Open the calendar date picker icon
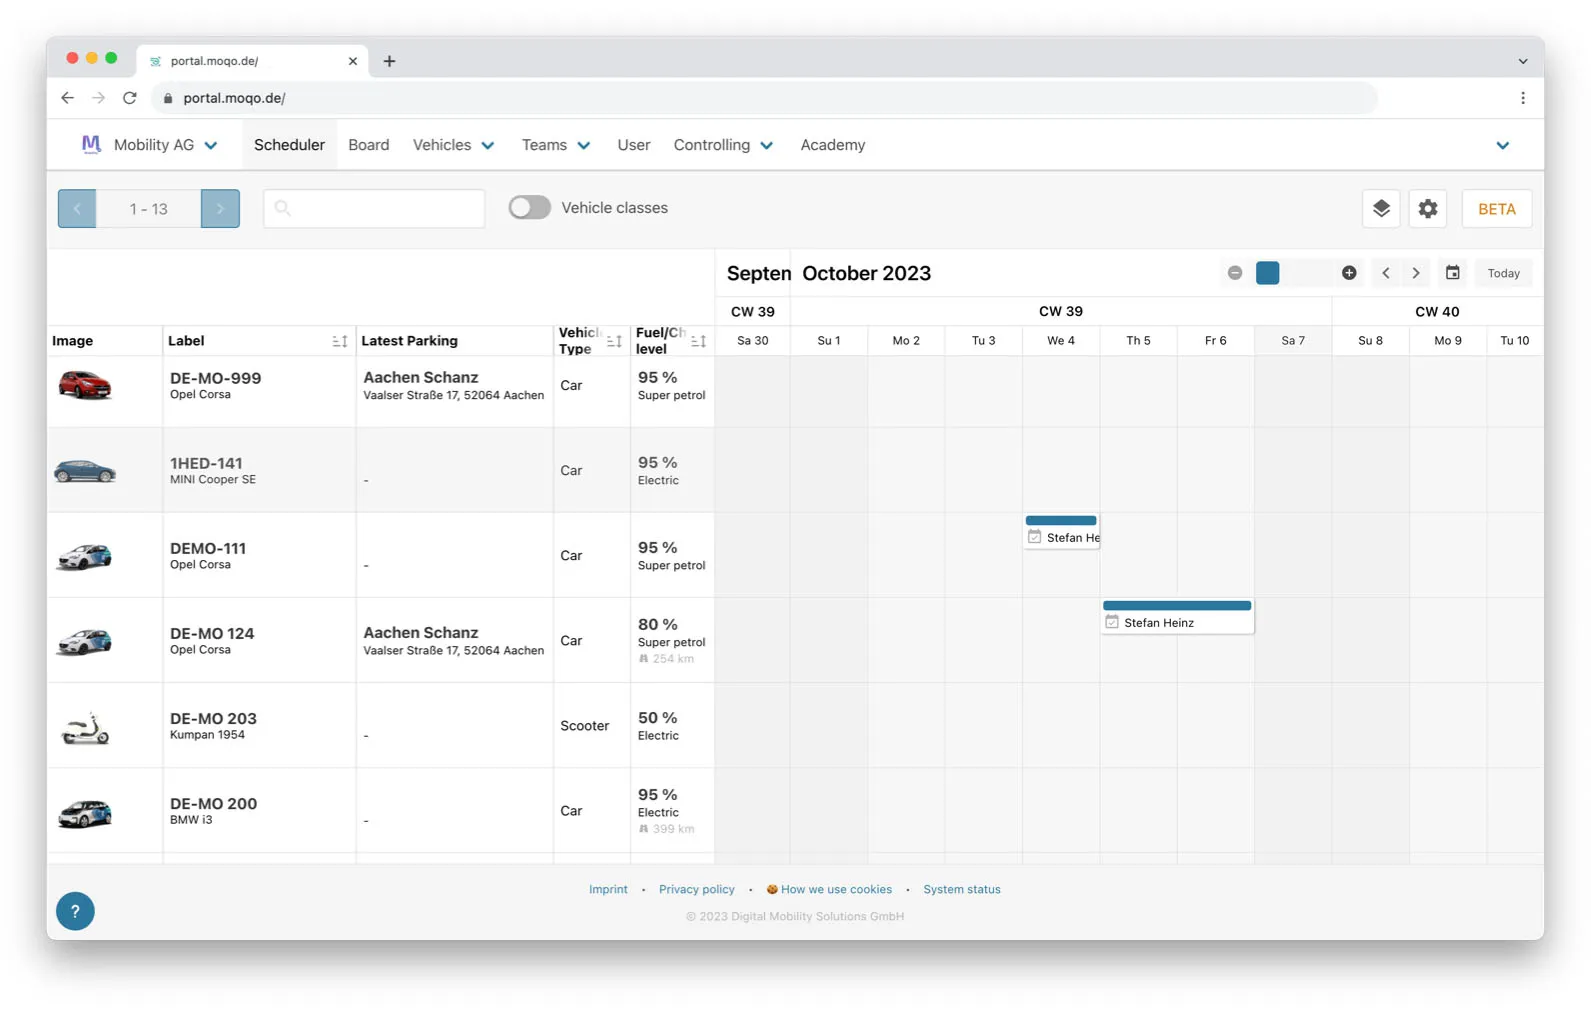 pyautogui.click(x=1452, y=273)
